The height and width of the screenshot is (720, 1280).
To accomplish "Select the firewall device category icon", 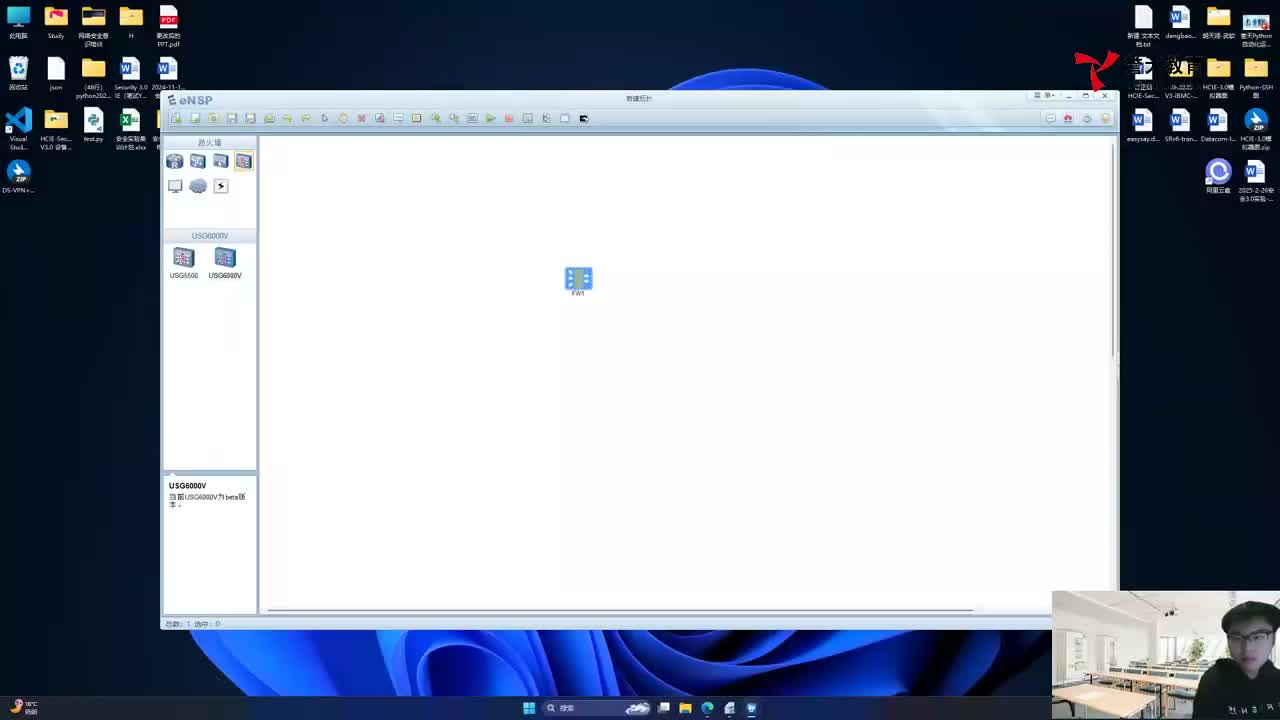I will pos(244,161).
